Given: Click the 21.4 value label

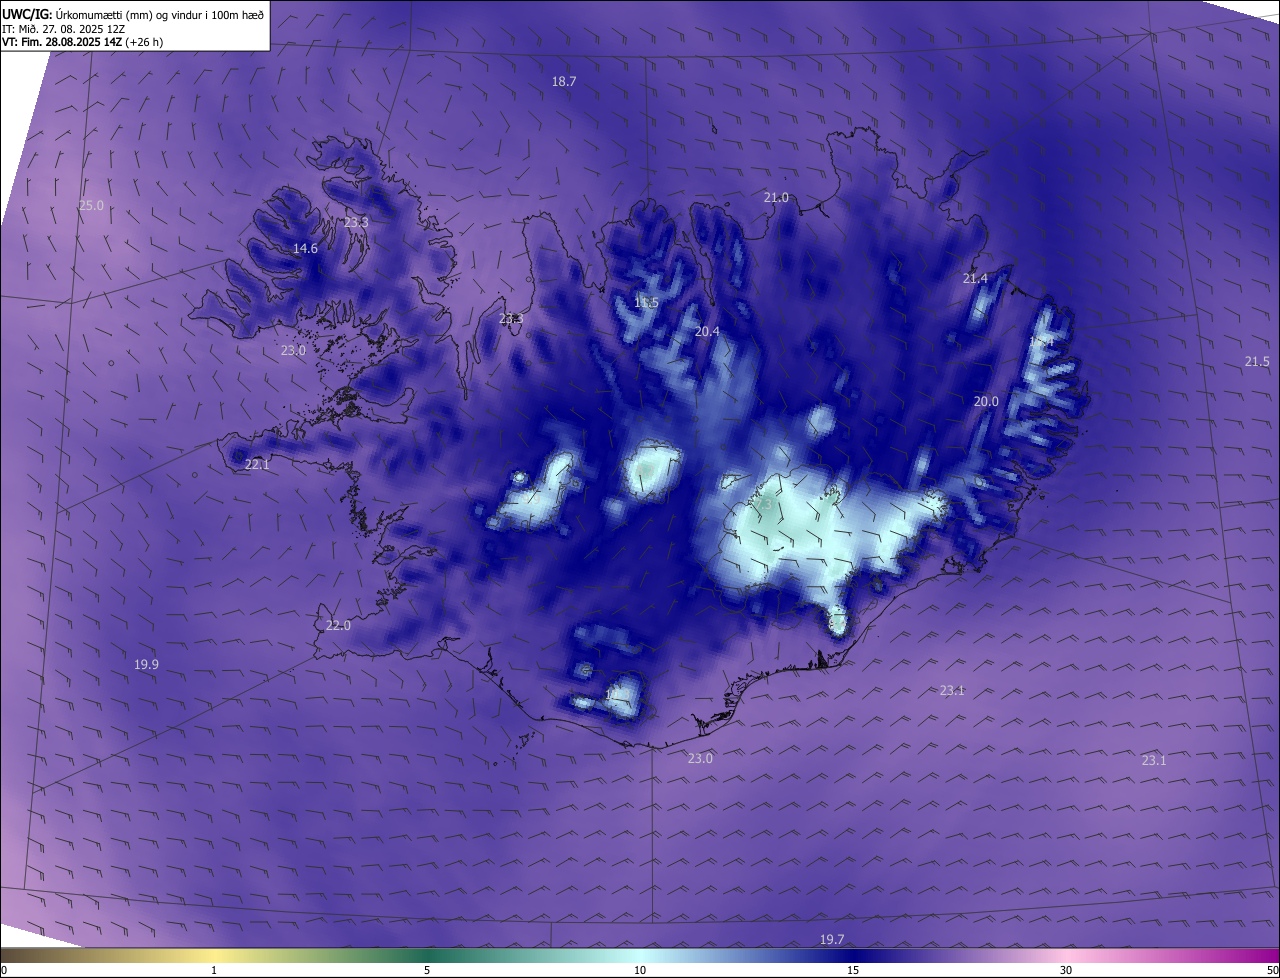Looking at the screenshot, I should [x=975, y=279].
